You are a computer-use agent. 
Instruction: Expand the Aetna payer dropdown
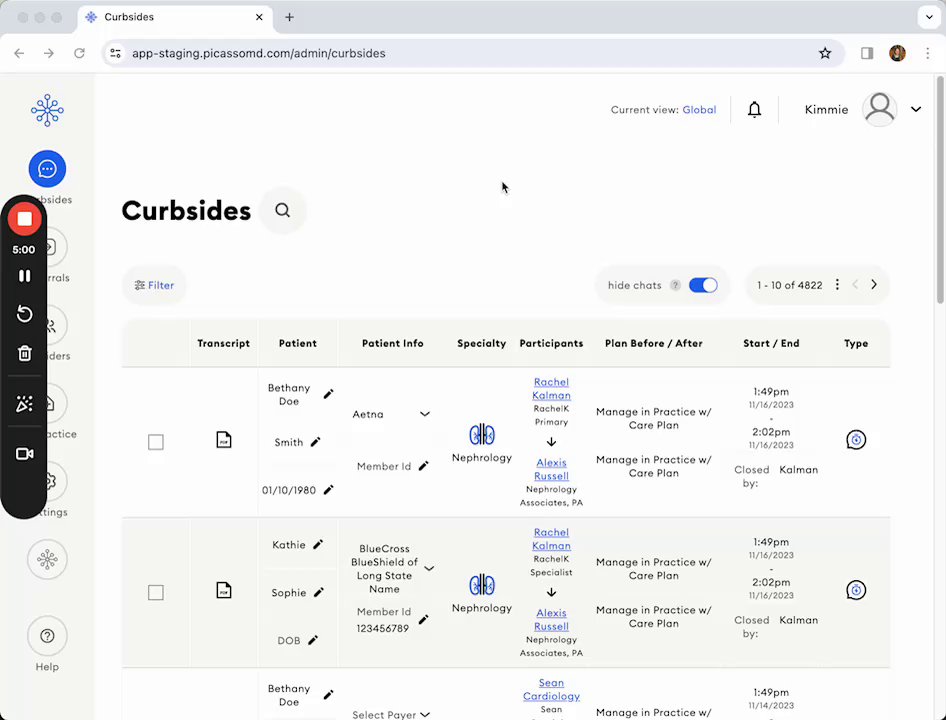pos(425,414)
